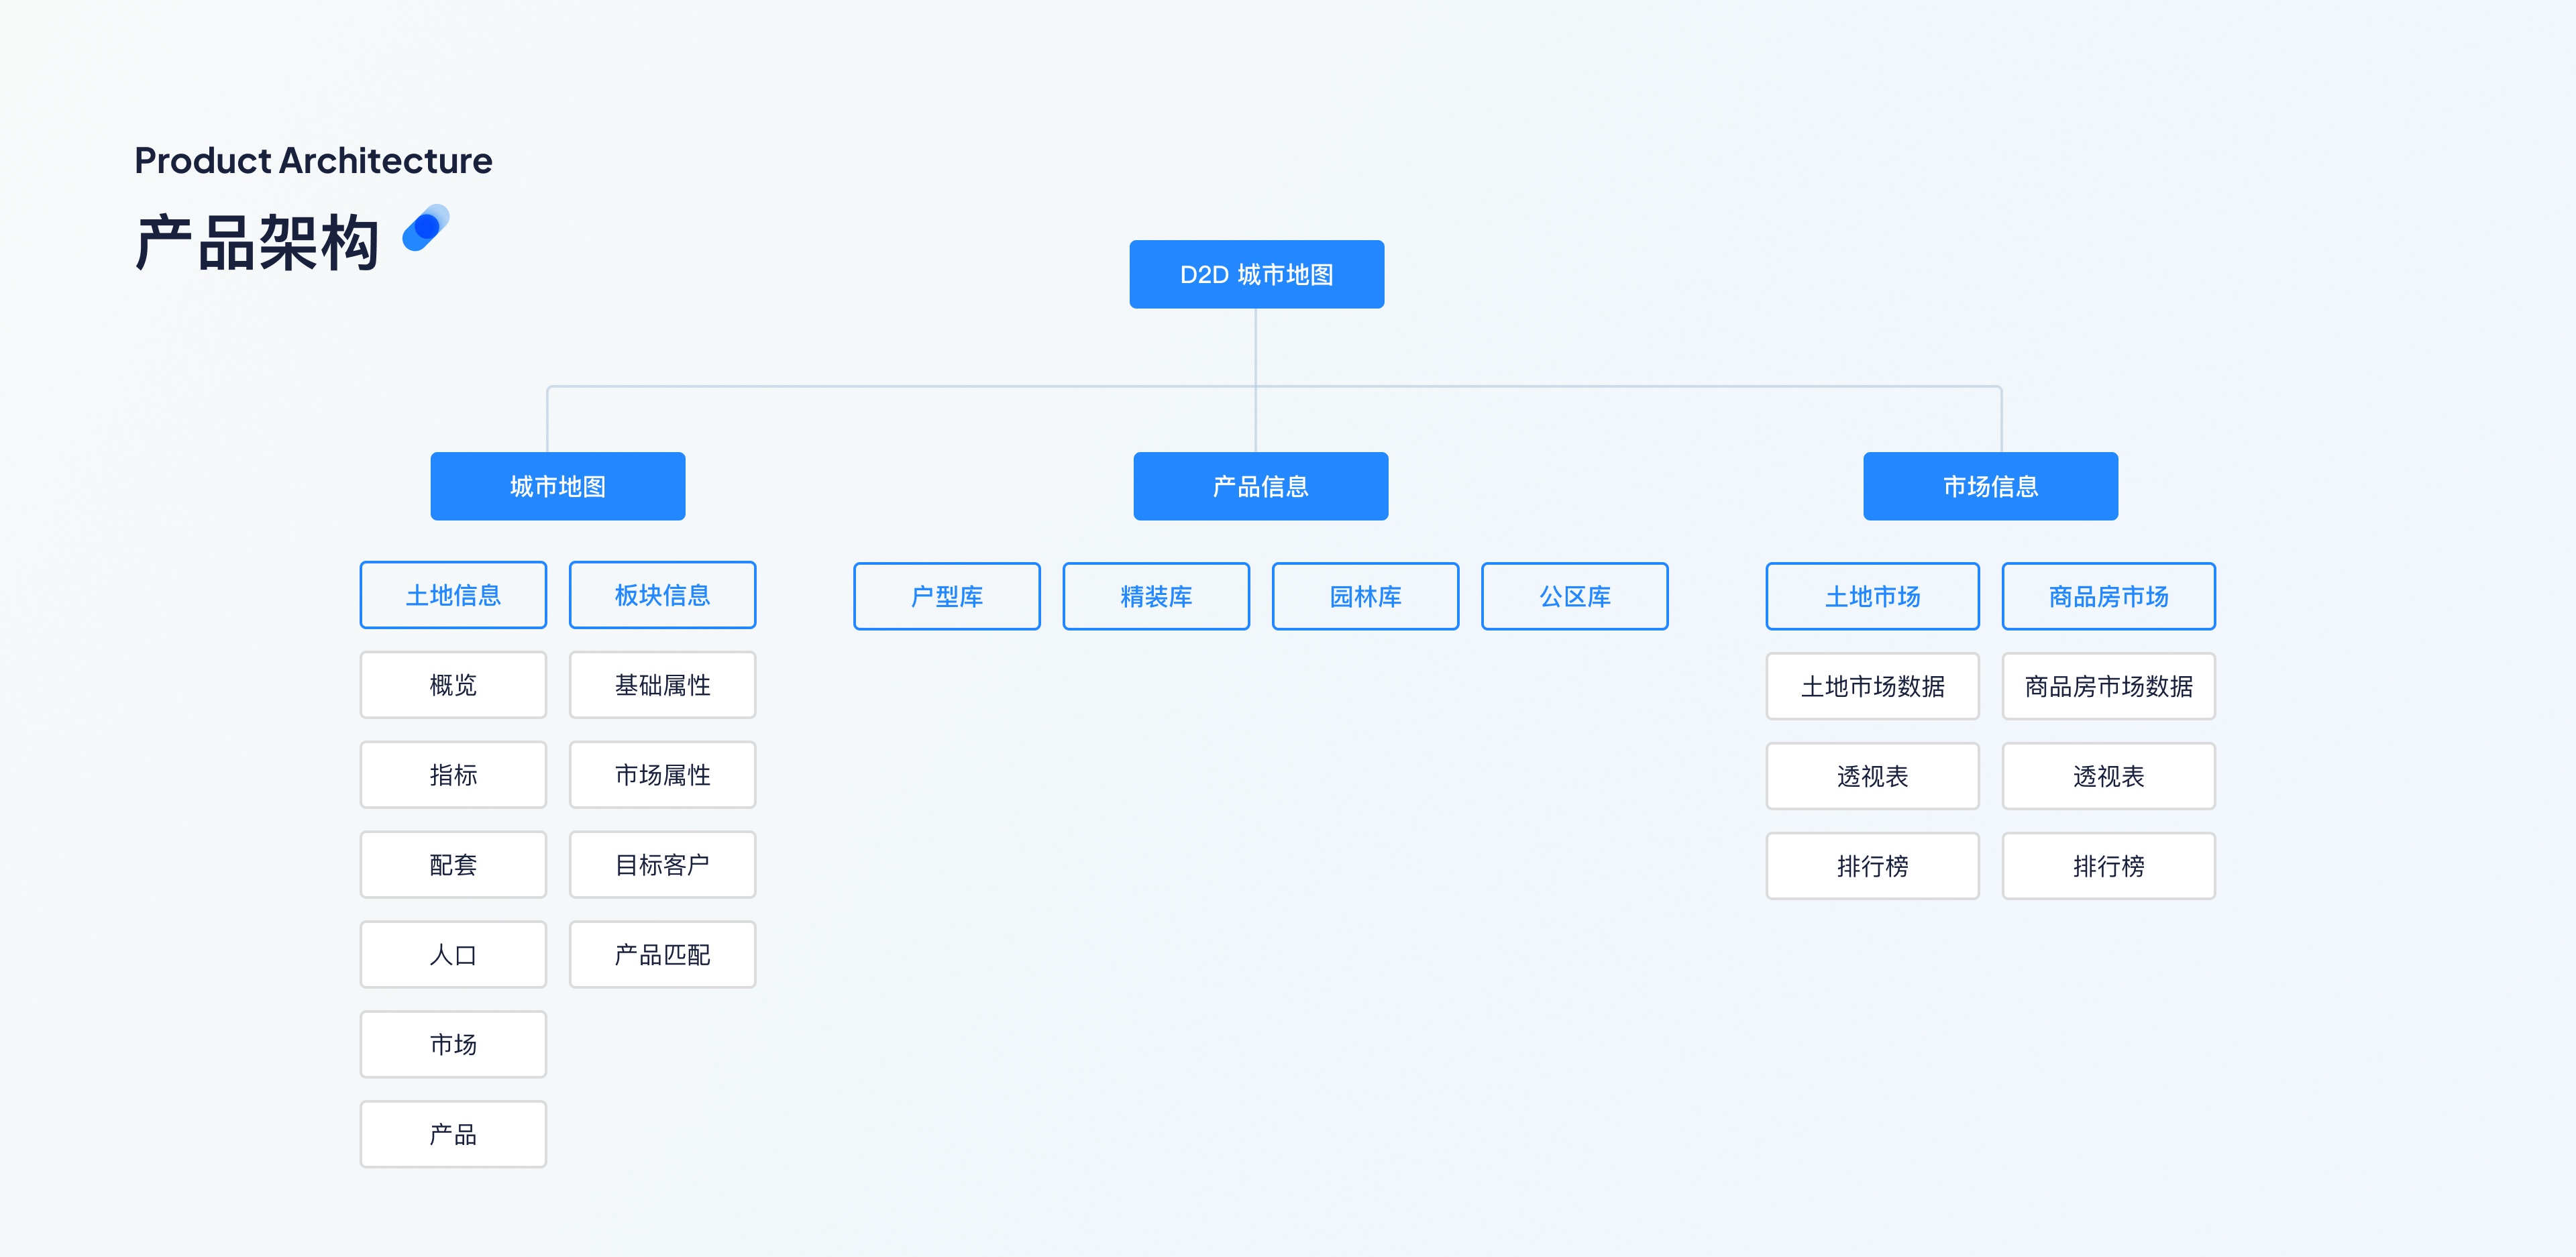
Task: Click the 目标客户 item
Action: (662, 865)
